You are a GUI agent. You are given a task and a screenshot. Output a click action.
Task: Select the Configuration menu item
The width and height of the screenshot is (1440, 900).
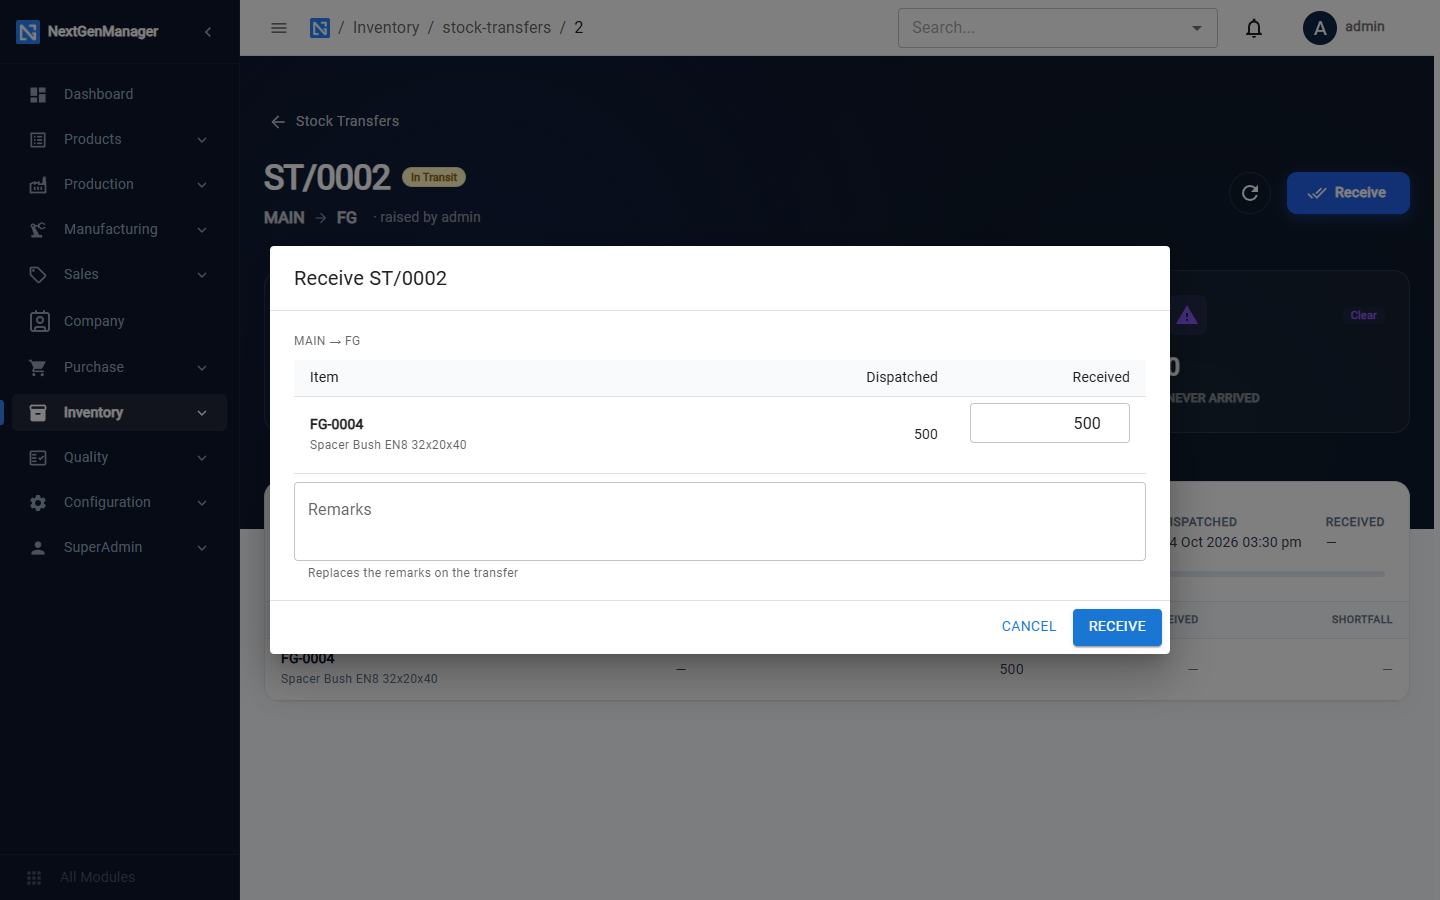click(120, 502)
